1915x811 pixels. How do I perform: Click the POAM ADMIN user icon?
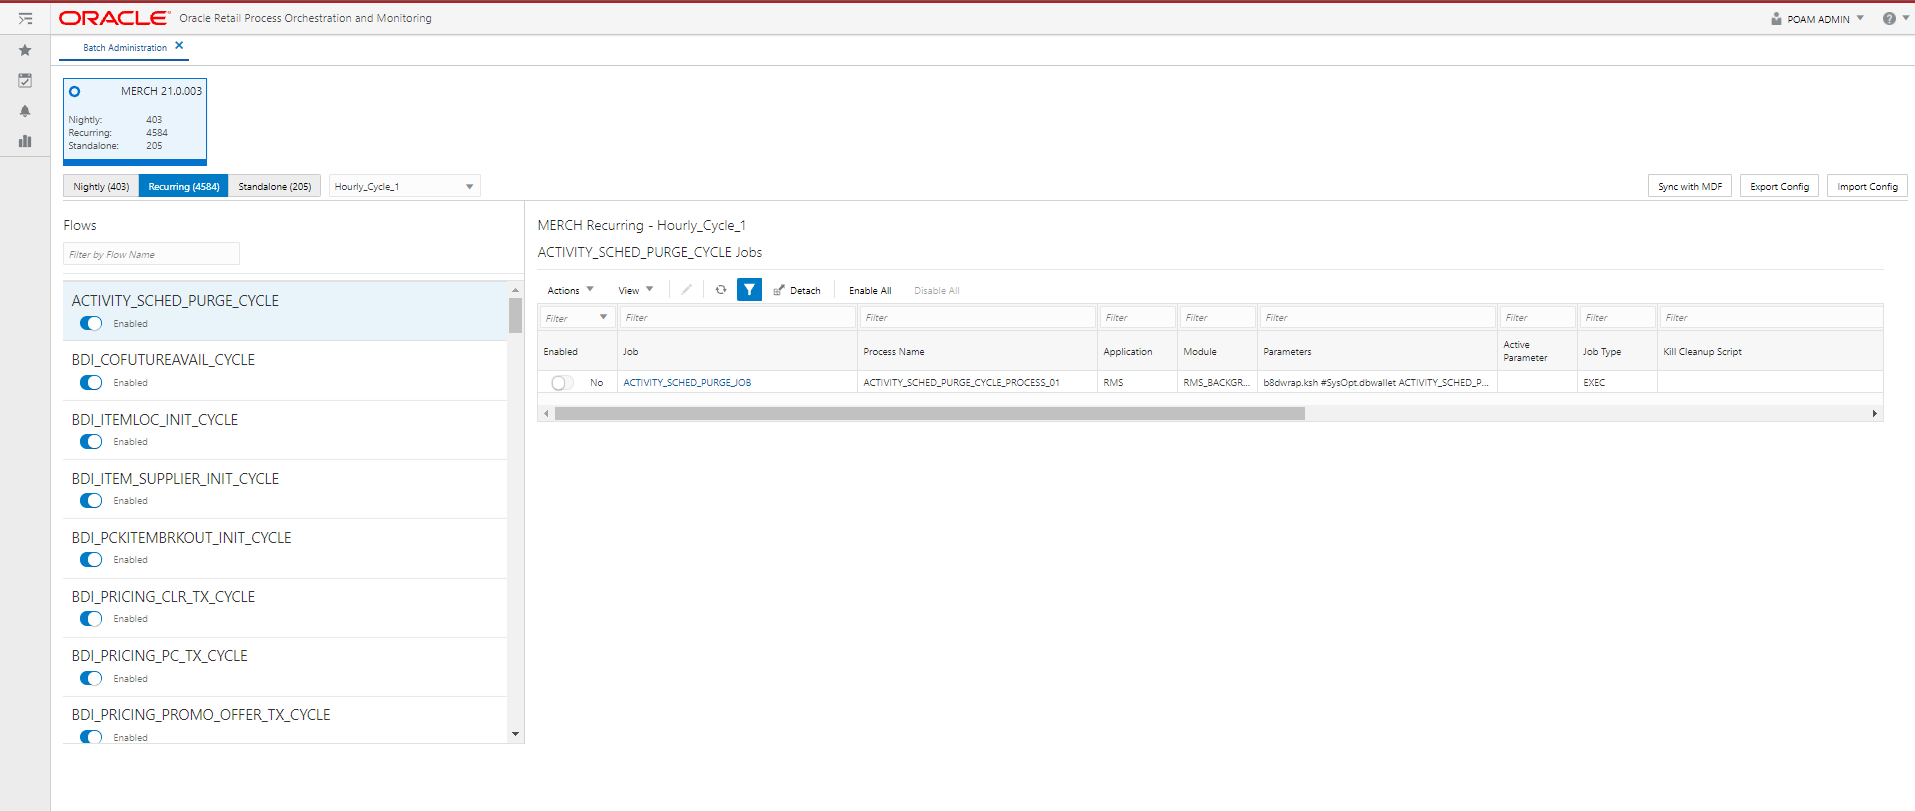pos(1776,19)
